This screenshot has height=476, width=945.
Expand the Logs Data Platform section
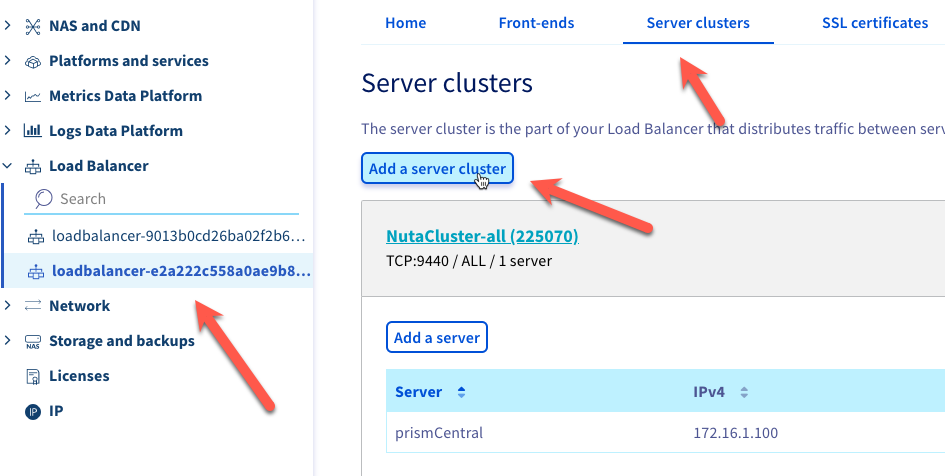tap(7, 131)
